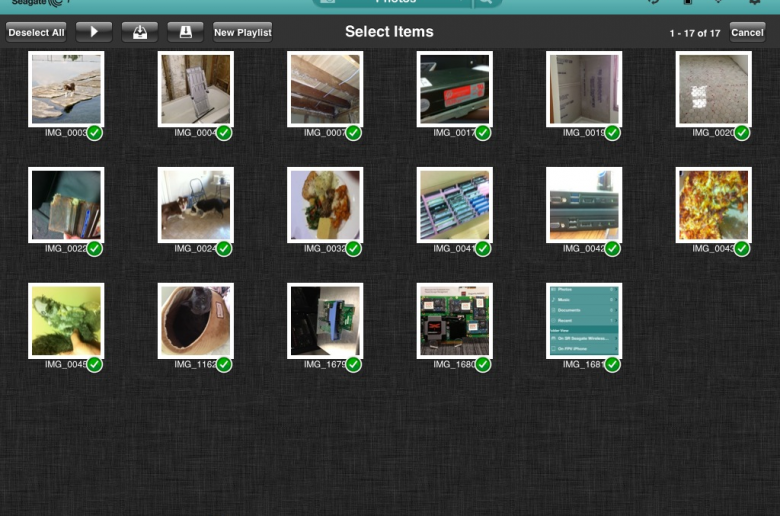This screenshot has width=780, height=516.
Task: Toggle the check badge on IMG_1679
Action: coord(354,365)
